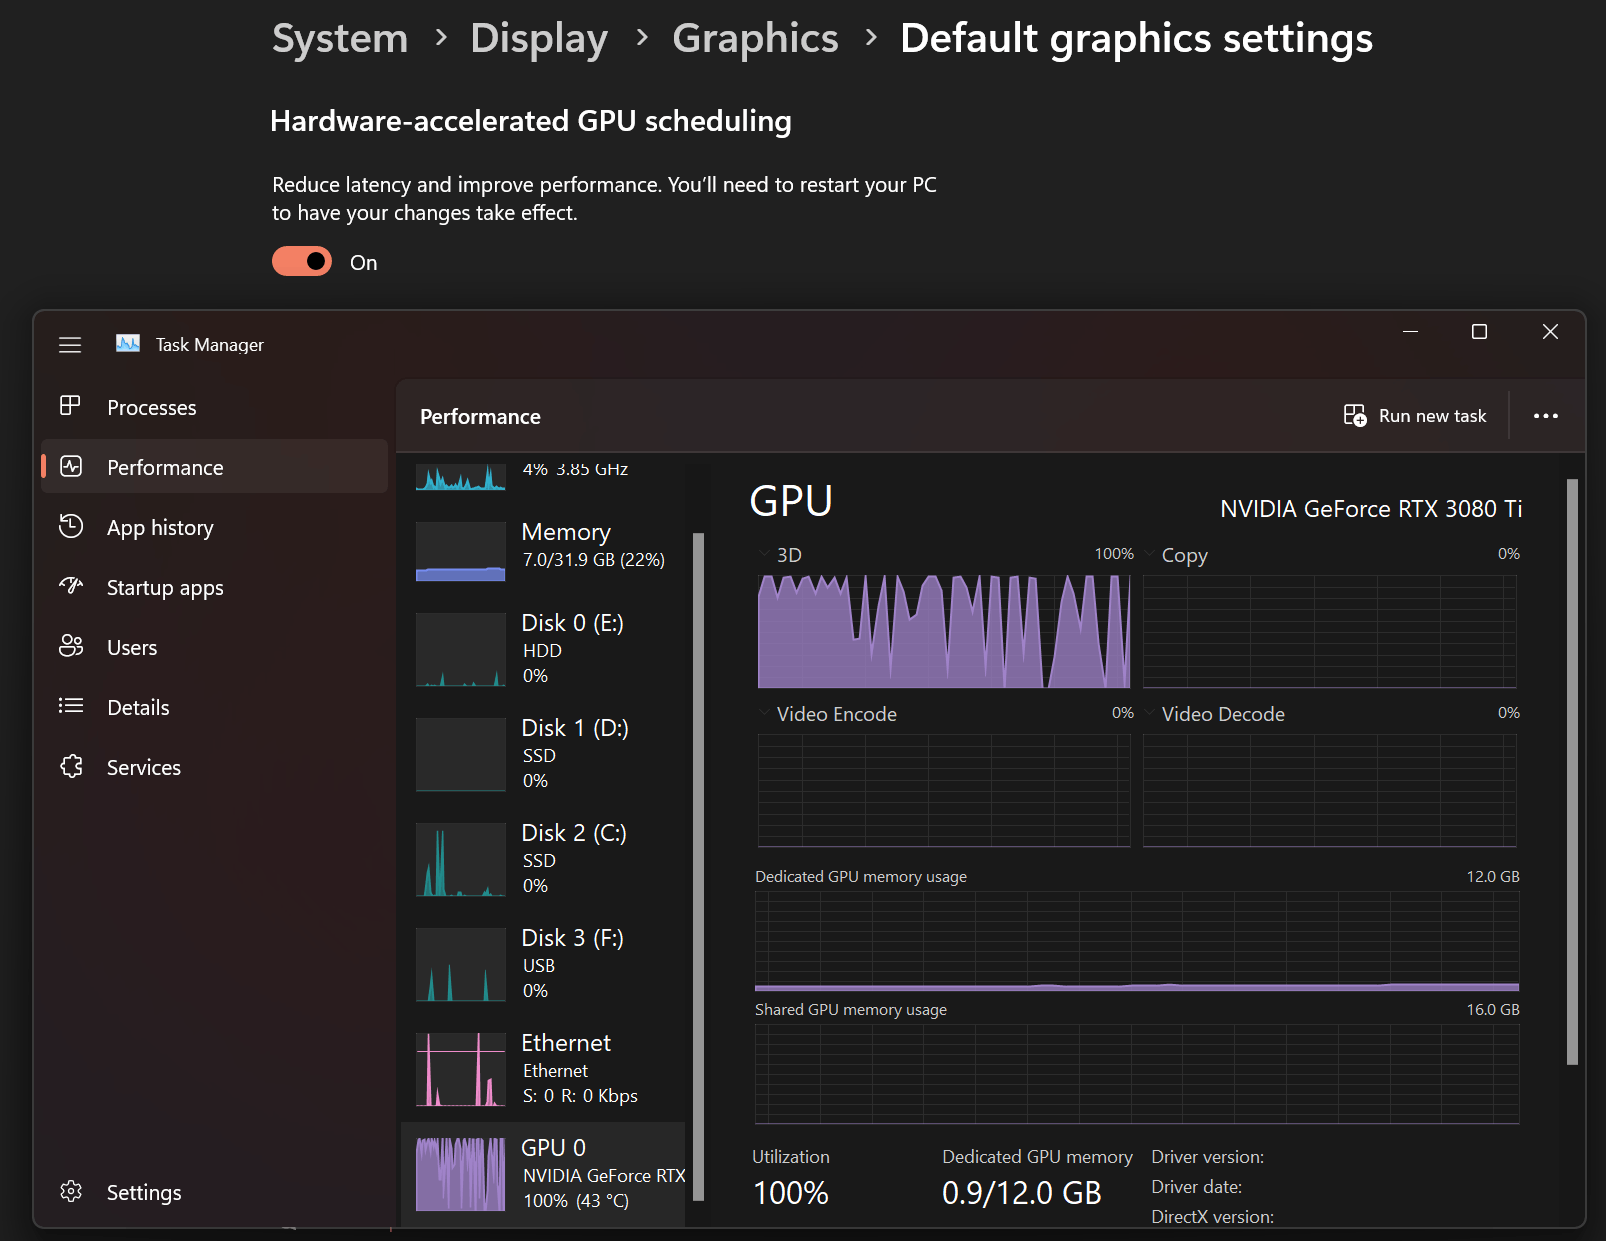Click the GPU details pane vertical scrollbar
The height and width of the screenshot is (1241, 1606).
[1572, 772]
